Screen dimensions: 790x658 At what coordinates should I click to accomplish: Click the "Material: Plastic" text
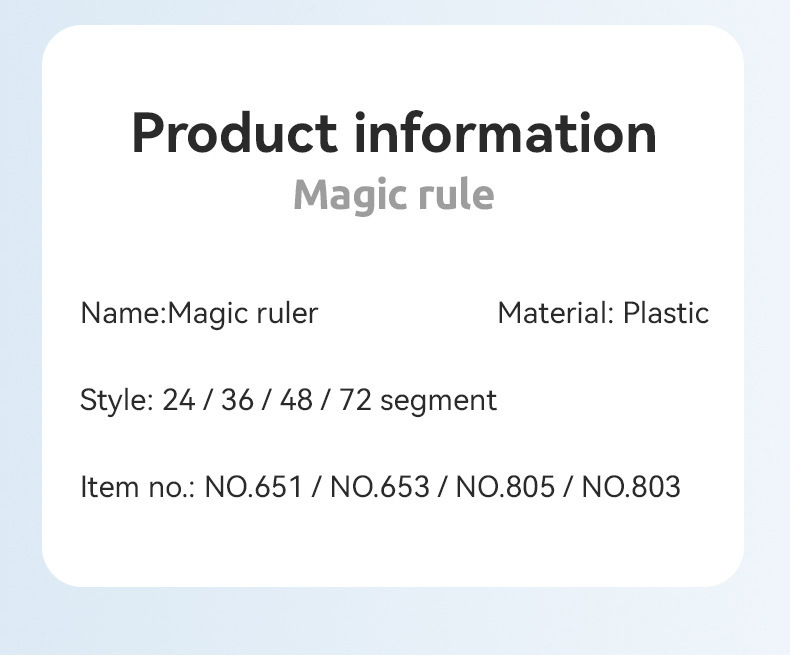pyautogui.click(x=603, y=314)
